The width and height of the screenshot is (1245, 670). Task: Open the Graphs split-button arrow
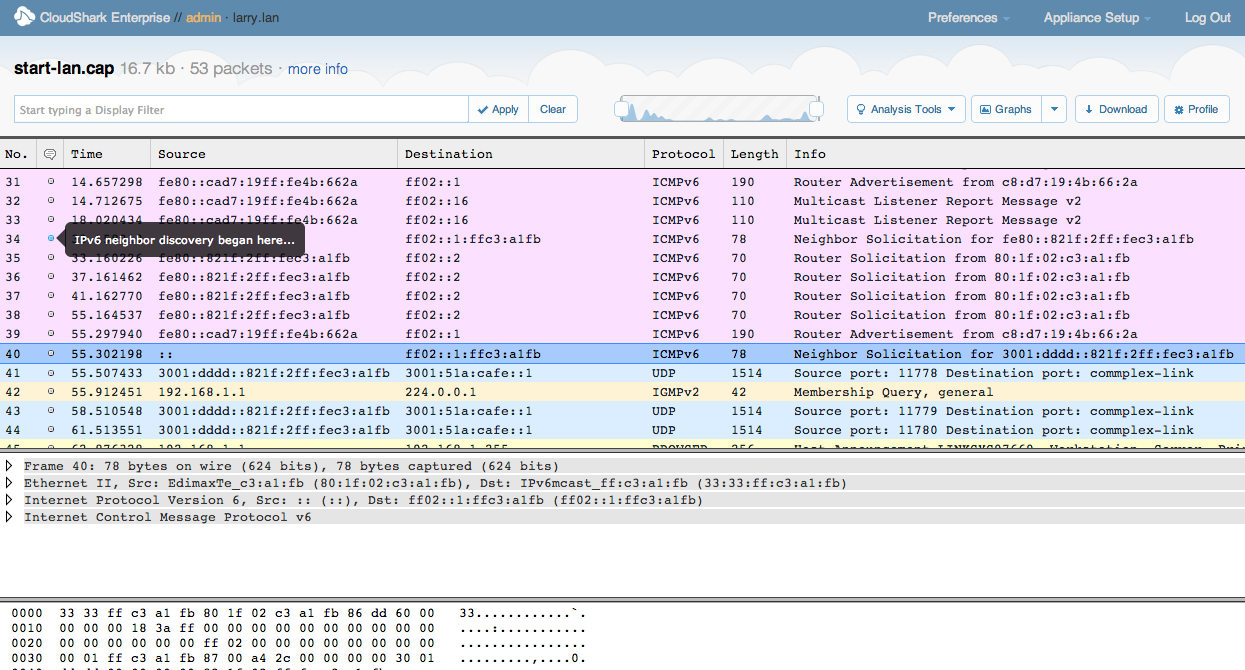[1054, 109]
